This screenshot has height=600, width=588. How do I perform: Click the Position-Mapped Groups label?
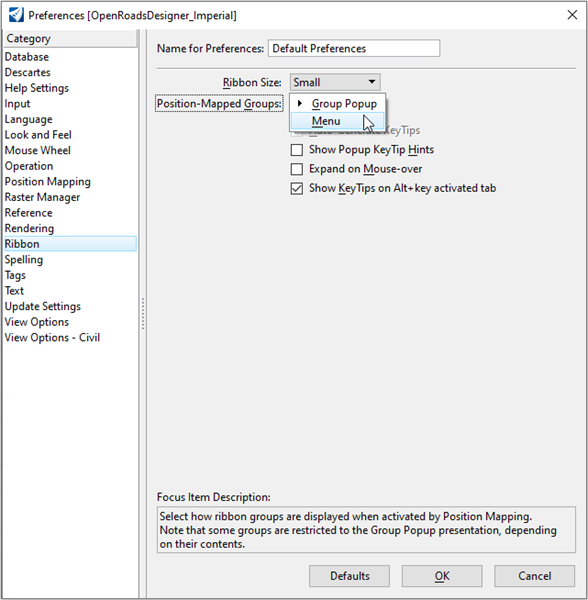(219, 104)
